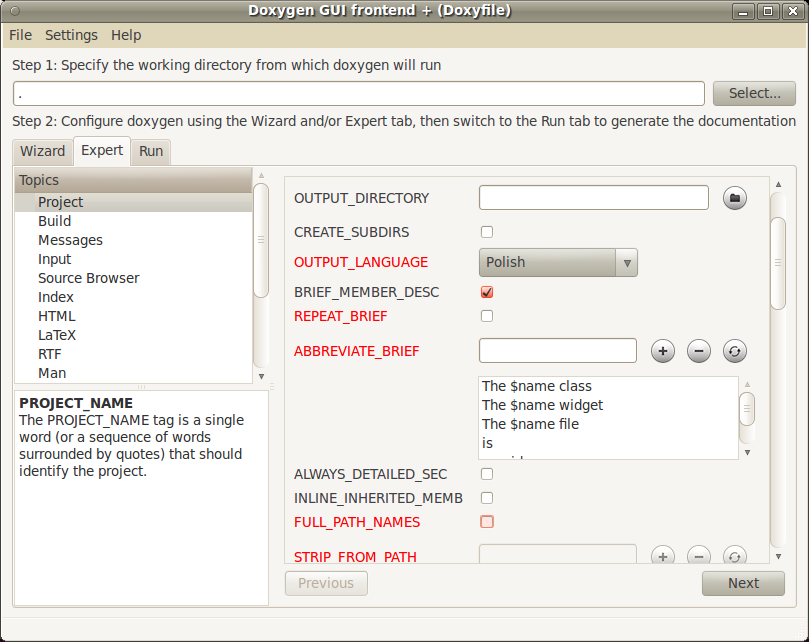The width and height of the screenshot is (809, 642).
Task: Click the window menu icon in title bar
Action: (15, 11)
